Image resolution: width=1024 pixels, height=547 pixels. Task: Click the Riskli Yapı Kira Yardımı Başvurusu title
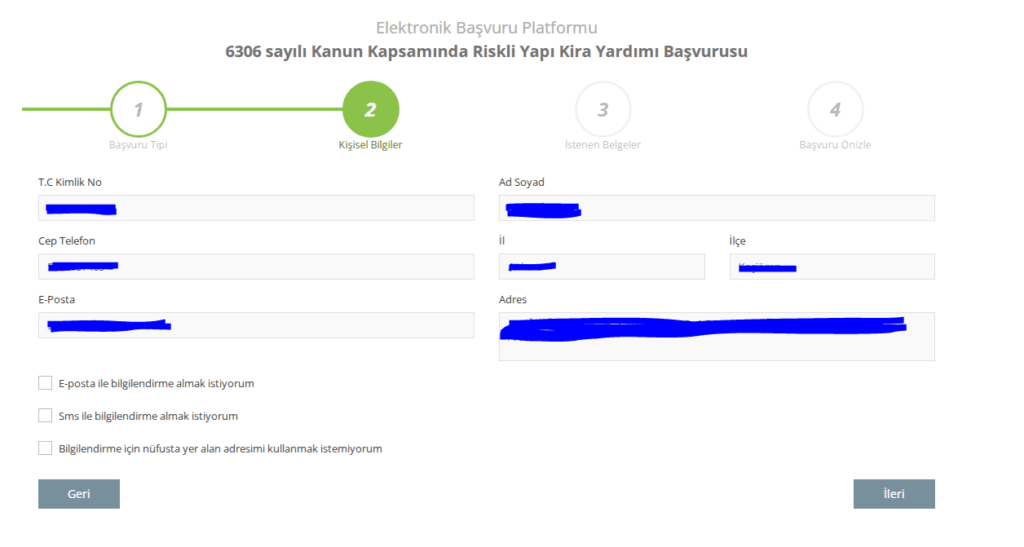pos(487,52)
